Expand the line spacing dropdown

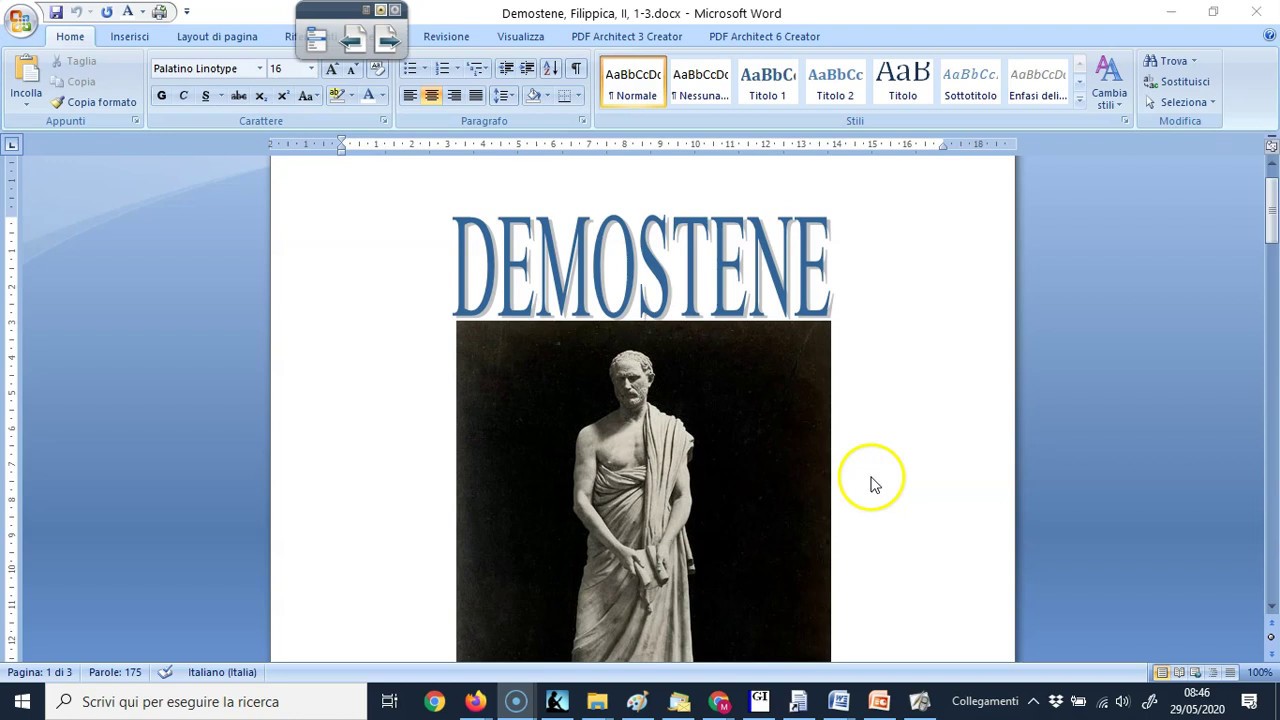[512, 96]
